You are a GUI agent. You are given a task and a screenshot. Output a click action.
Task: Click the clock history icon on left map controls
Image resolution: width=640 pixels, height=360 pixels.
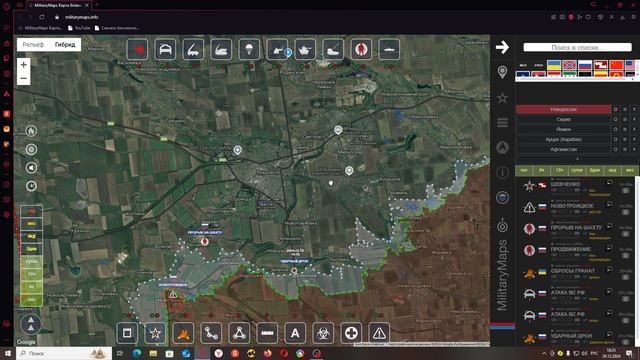pyautogui.click(x=31, y=186)
